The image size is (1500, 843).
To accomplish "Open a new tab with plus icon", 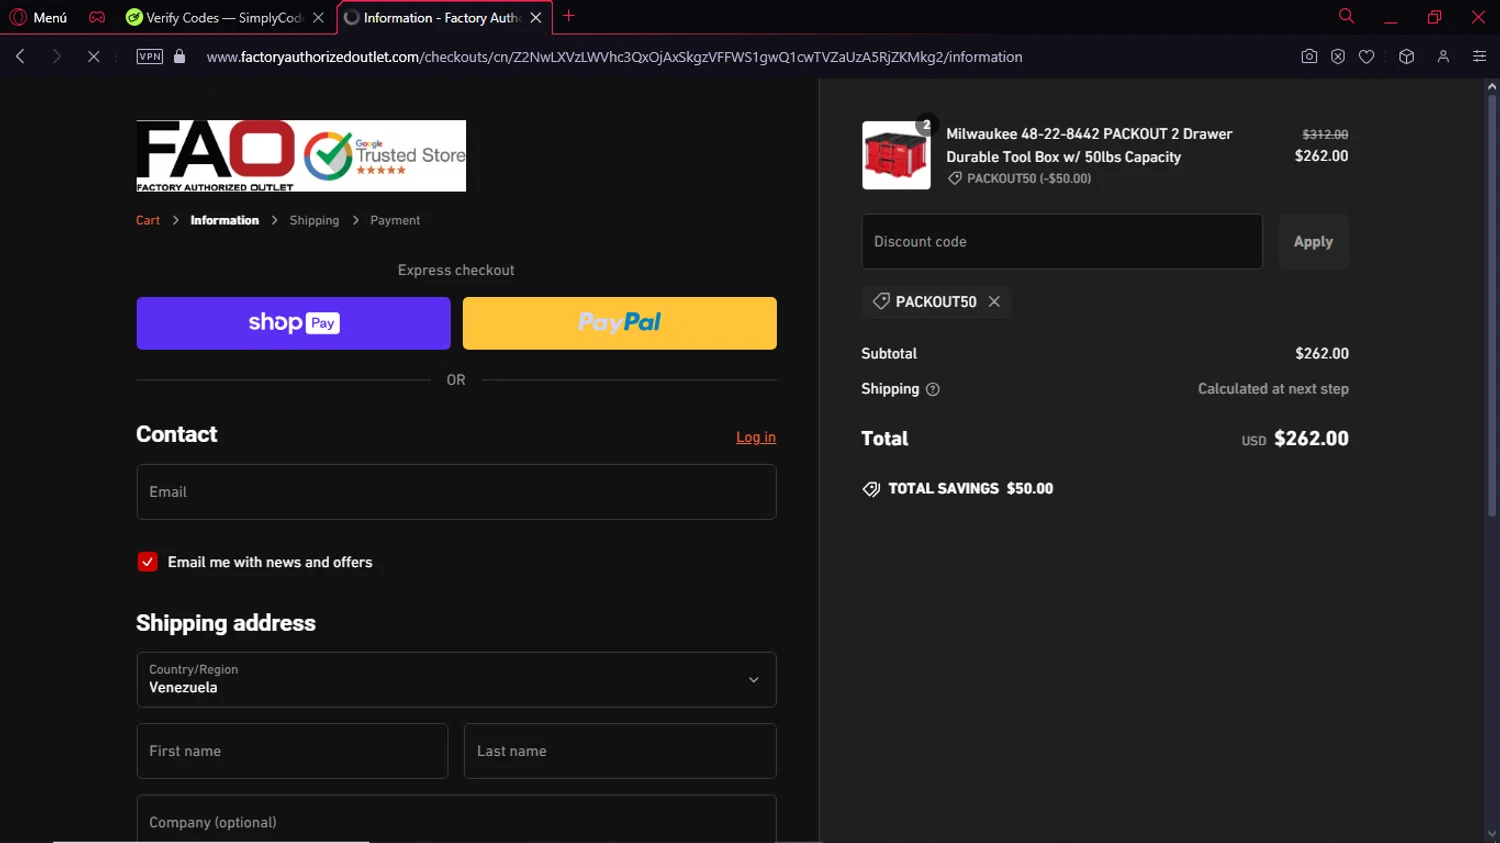I will pos(569,16).
